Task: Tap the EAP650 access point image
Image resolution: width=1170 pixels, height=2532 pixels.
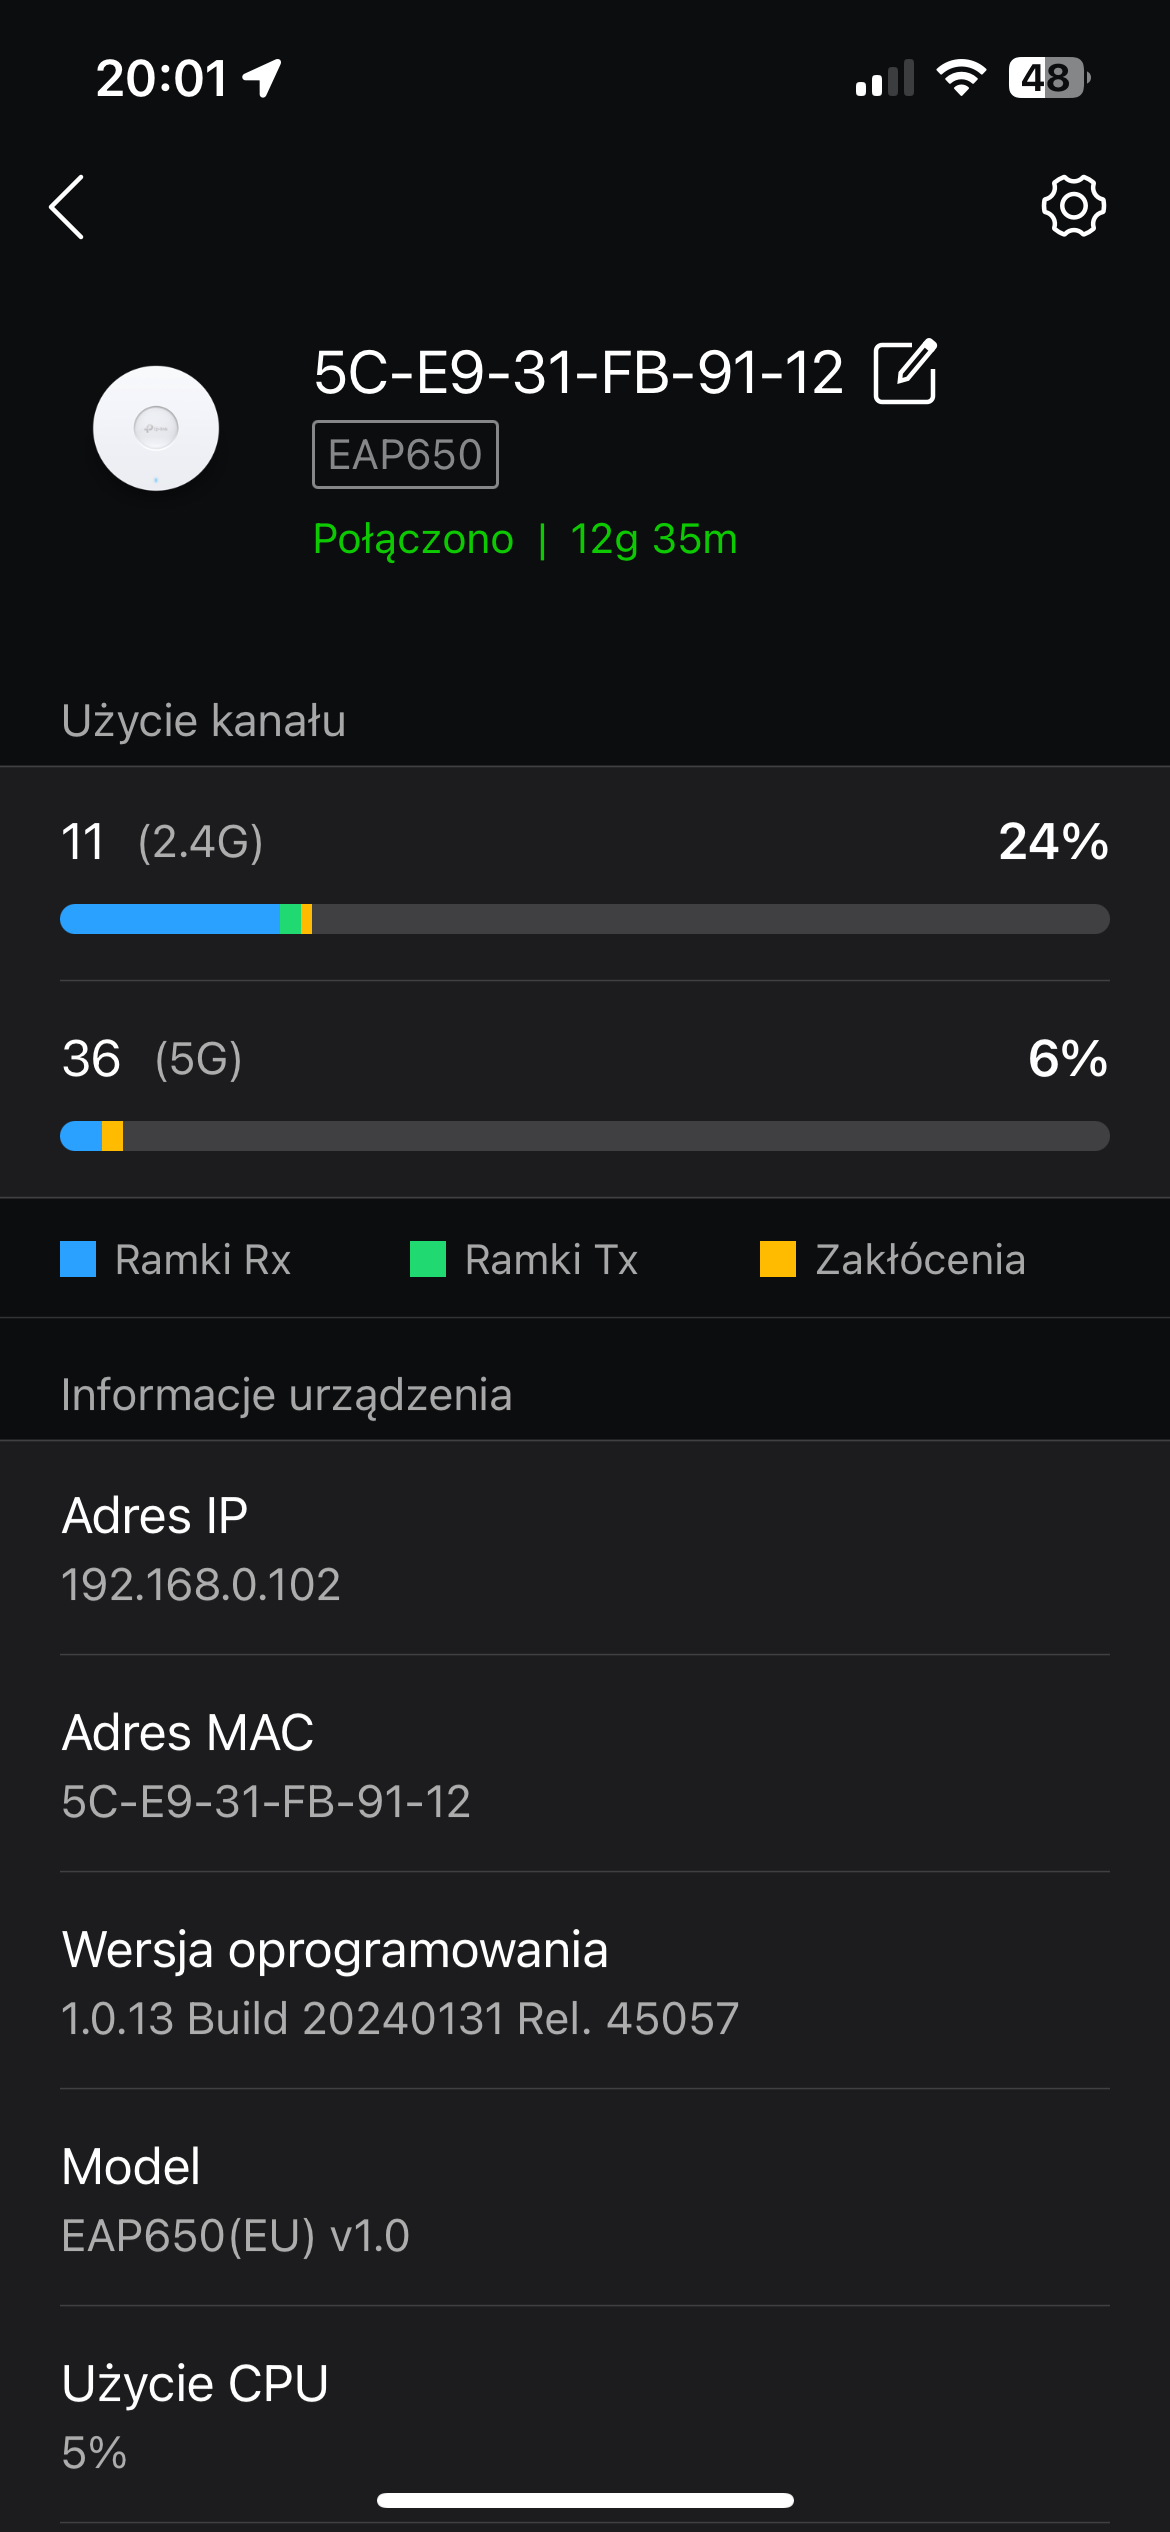Action: (156, 428)
